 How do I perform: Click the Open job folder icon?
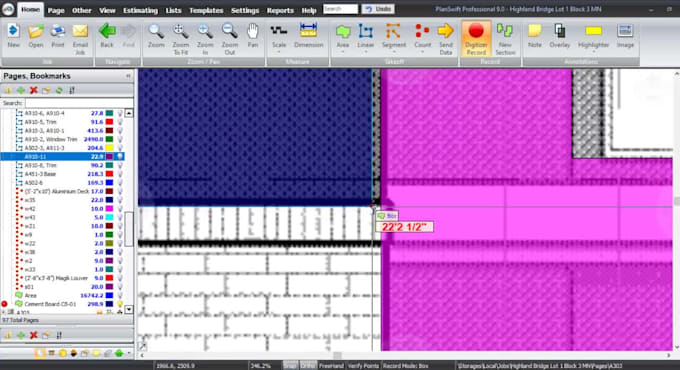point(36,36)
